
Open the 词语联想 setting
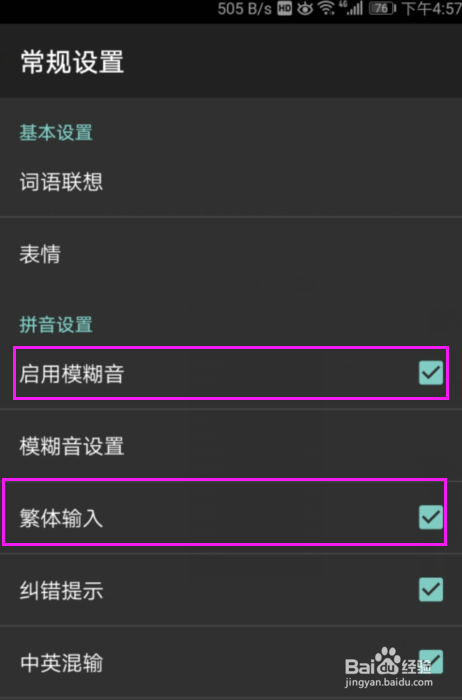[231, 182]
